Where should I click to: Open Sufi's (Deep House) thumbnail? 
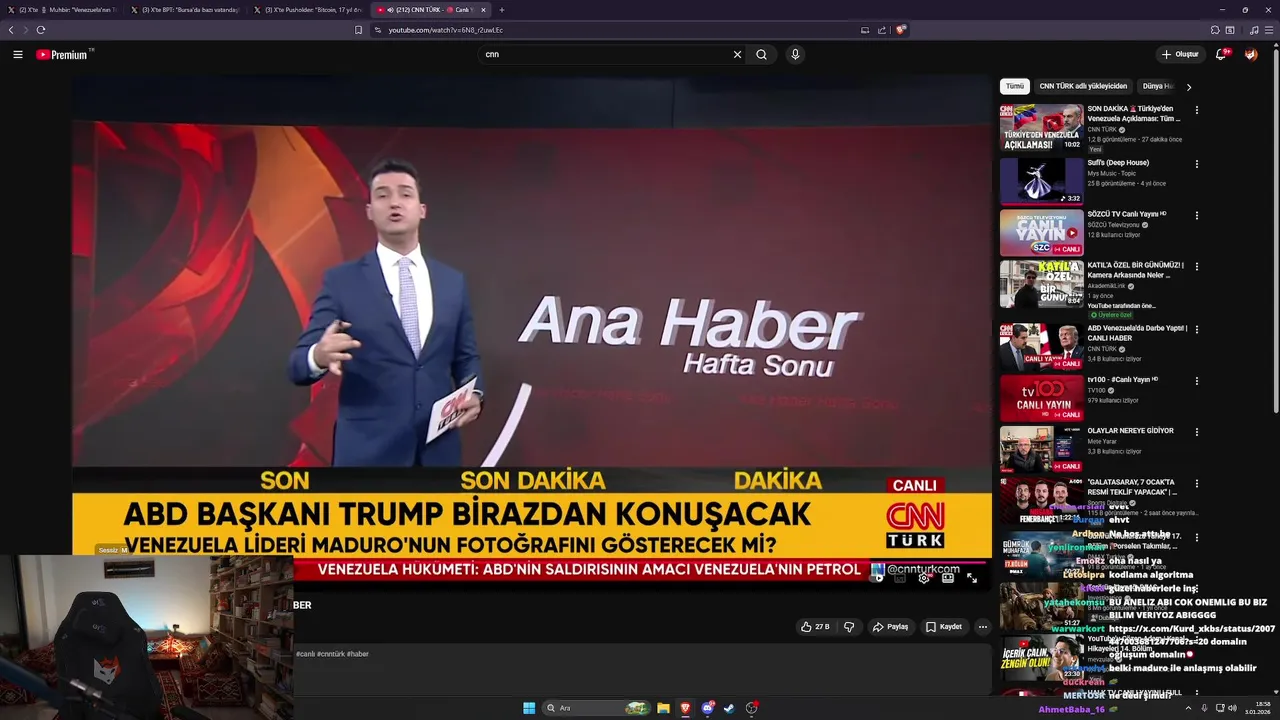coord(1041,181)
